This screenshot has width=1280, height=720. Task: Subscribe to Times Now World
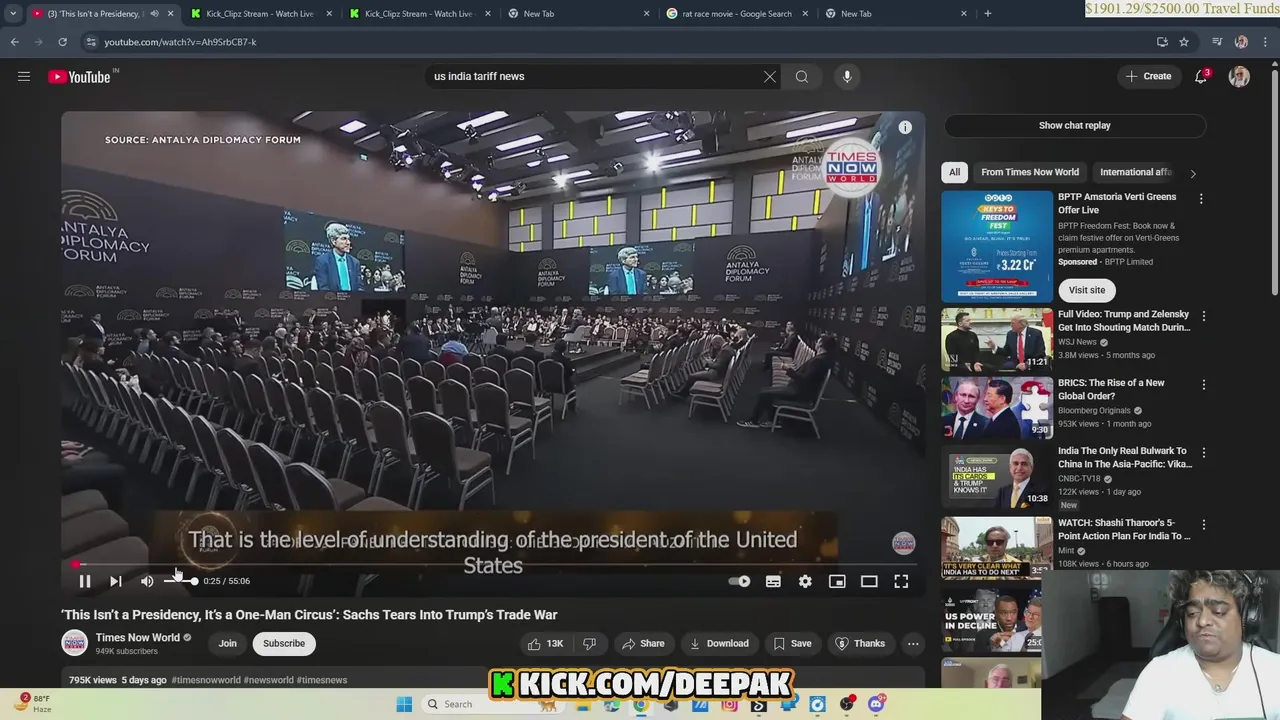click(x=284, y=643)
